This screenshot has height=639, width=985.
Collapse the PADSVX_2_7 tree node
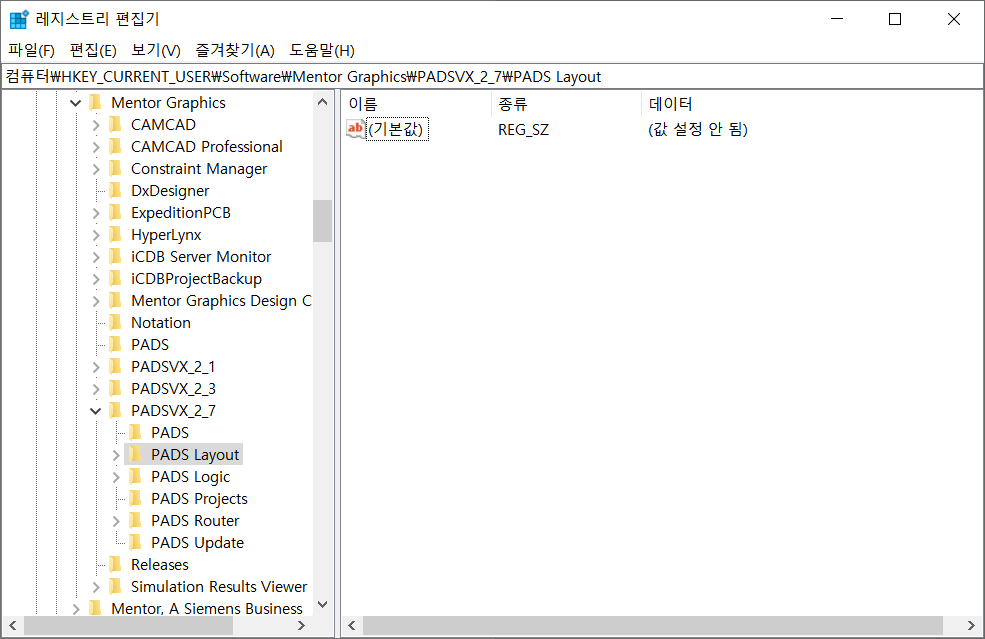pos(96,411)
